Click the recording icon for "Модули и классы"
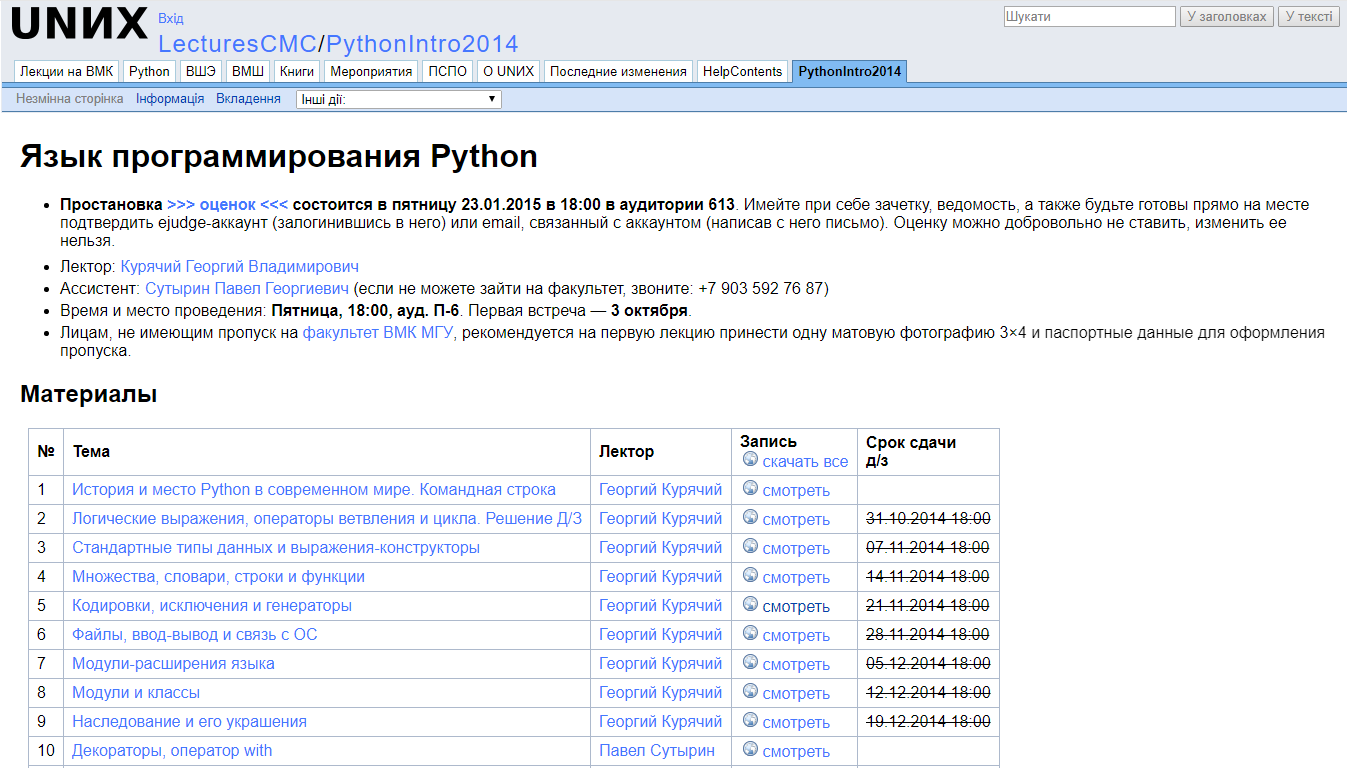Screen dimensions: 1347x768 click(x=749, y=692)
